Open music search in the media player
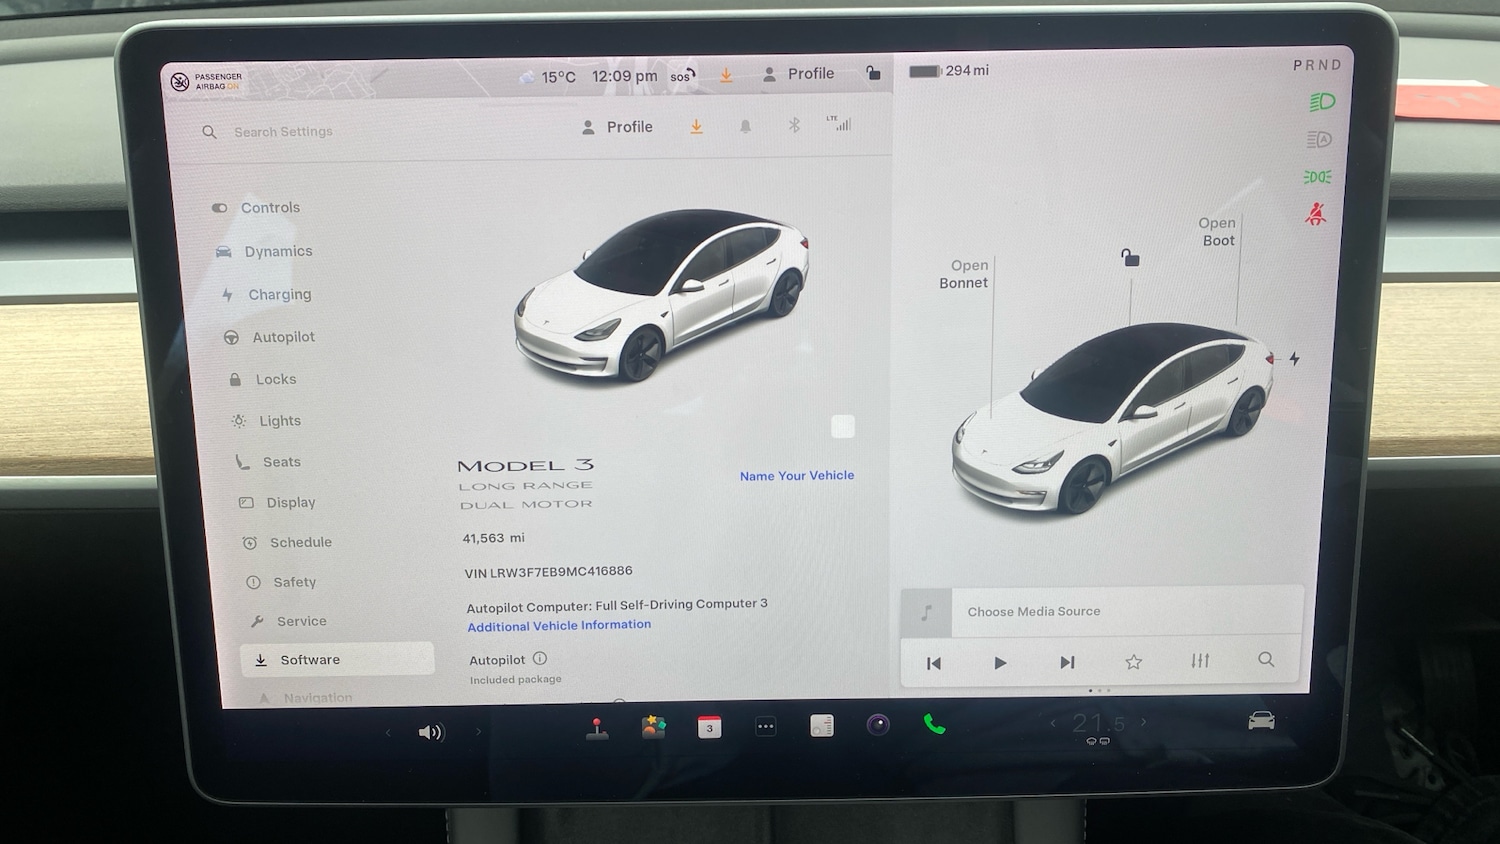This screenshot has width=1500, height=844. click(x=1266, y=661)
